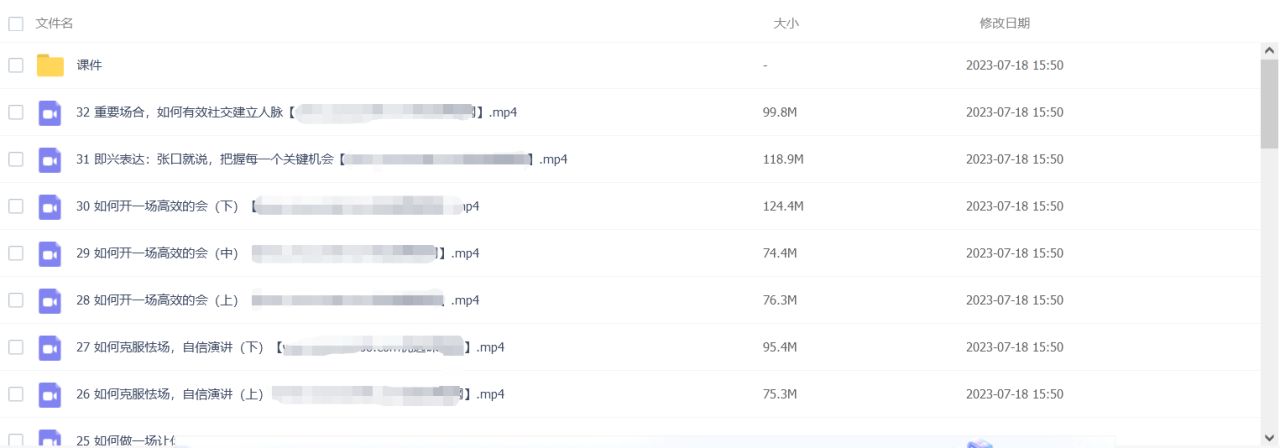Open file 27 如何克服怯场（下）

[290, 347]
